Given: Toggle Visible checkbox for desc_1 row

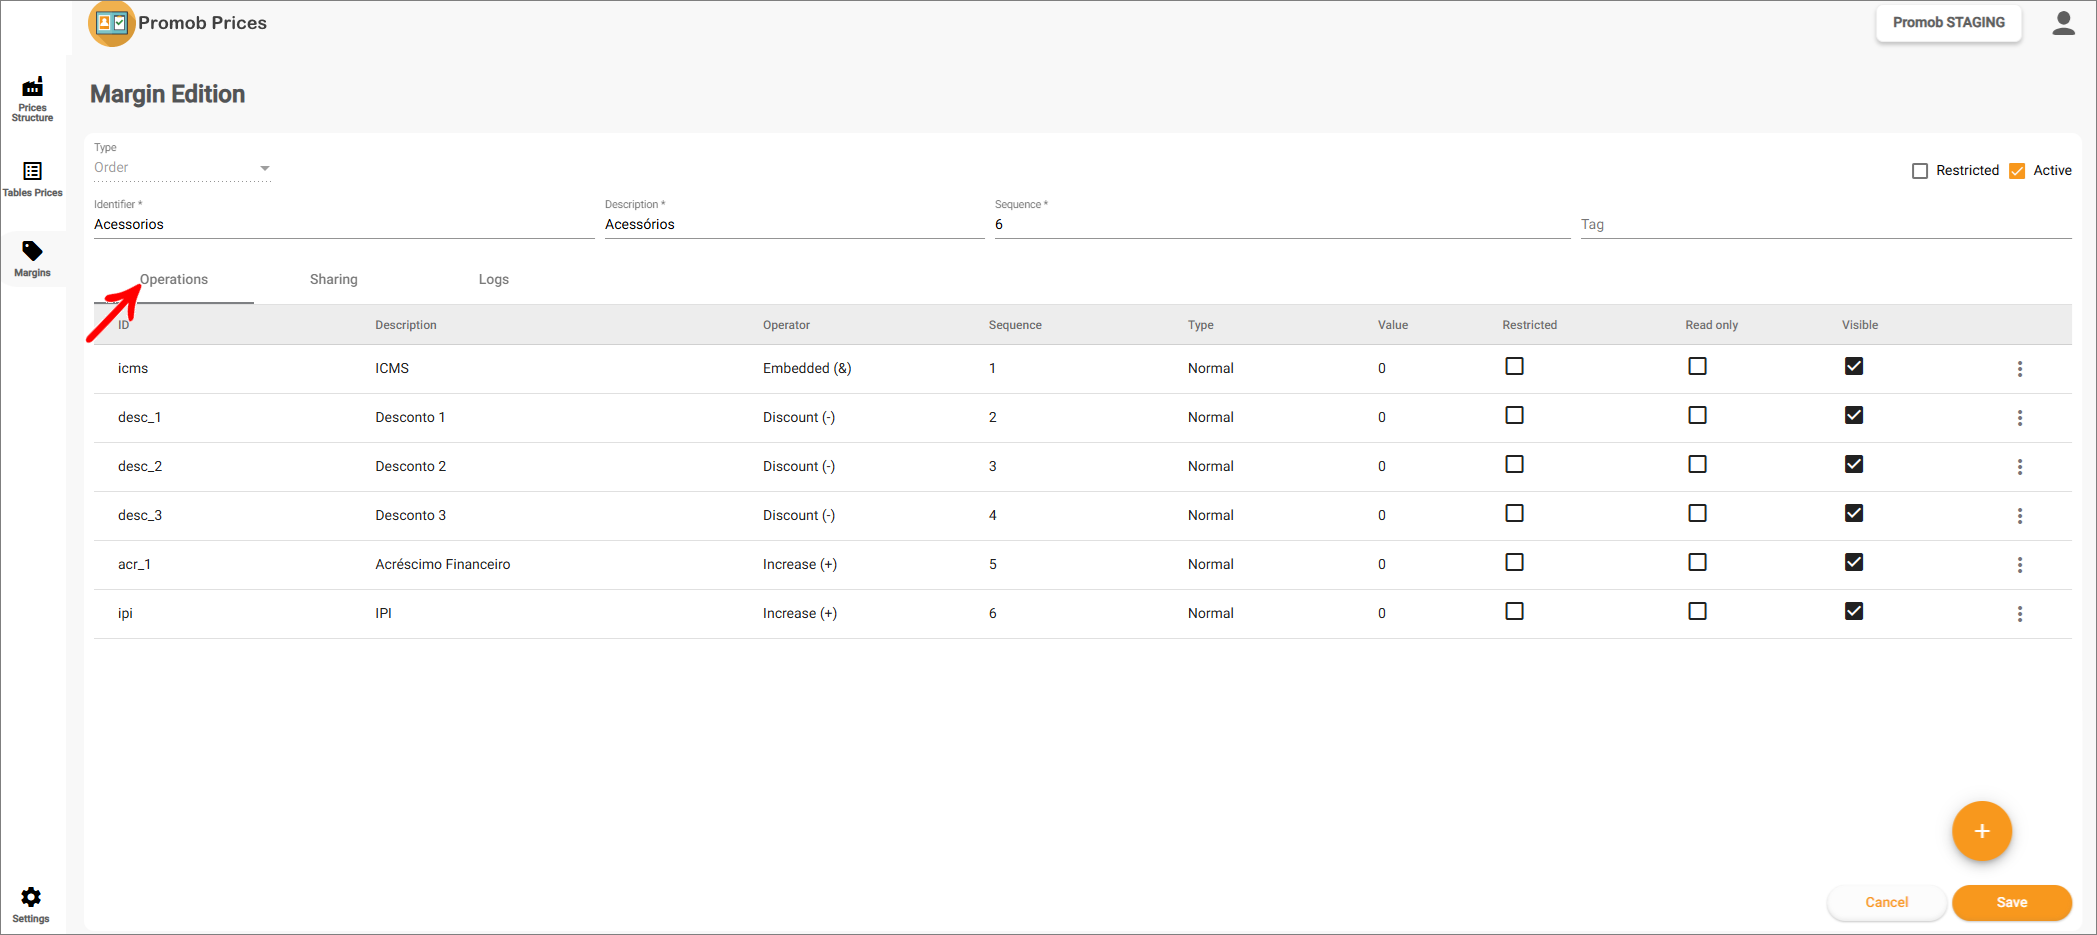Looking at the screenshot, I should (x=1853, y=415).
